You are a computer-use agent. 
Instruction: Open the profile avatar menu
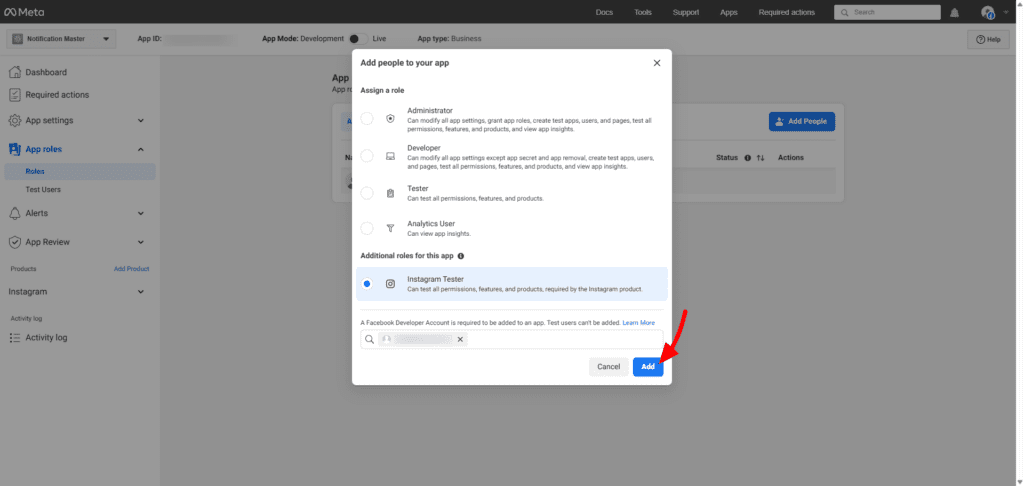coord(987,12)
